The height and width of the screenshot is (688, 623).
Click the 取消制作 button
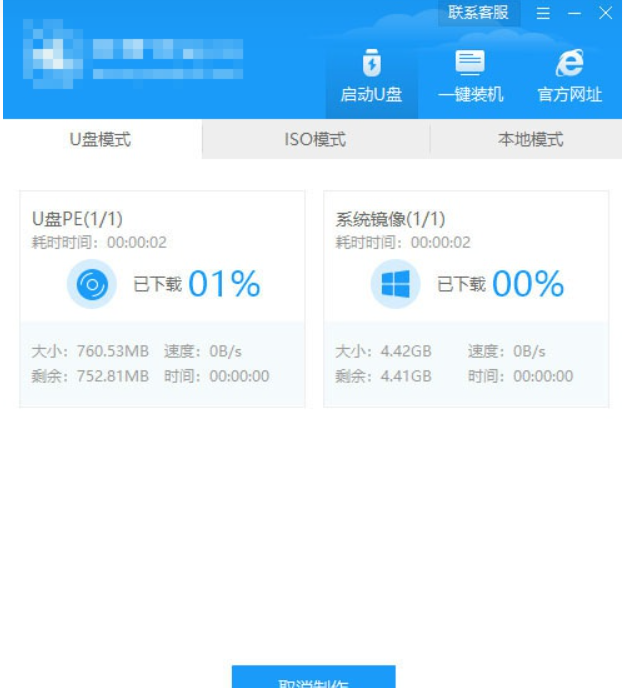(313, 678)
